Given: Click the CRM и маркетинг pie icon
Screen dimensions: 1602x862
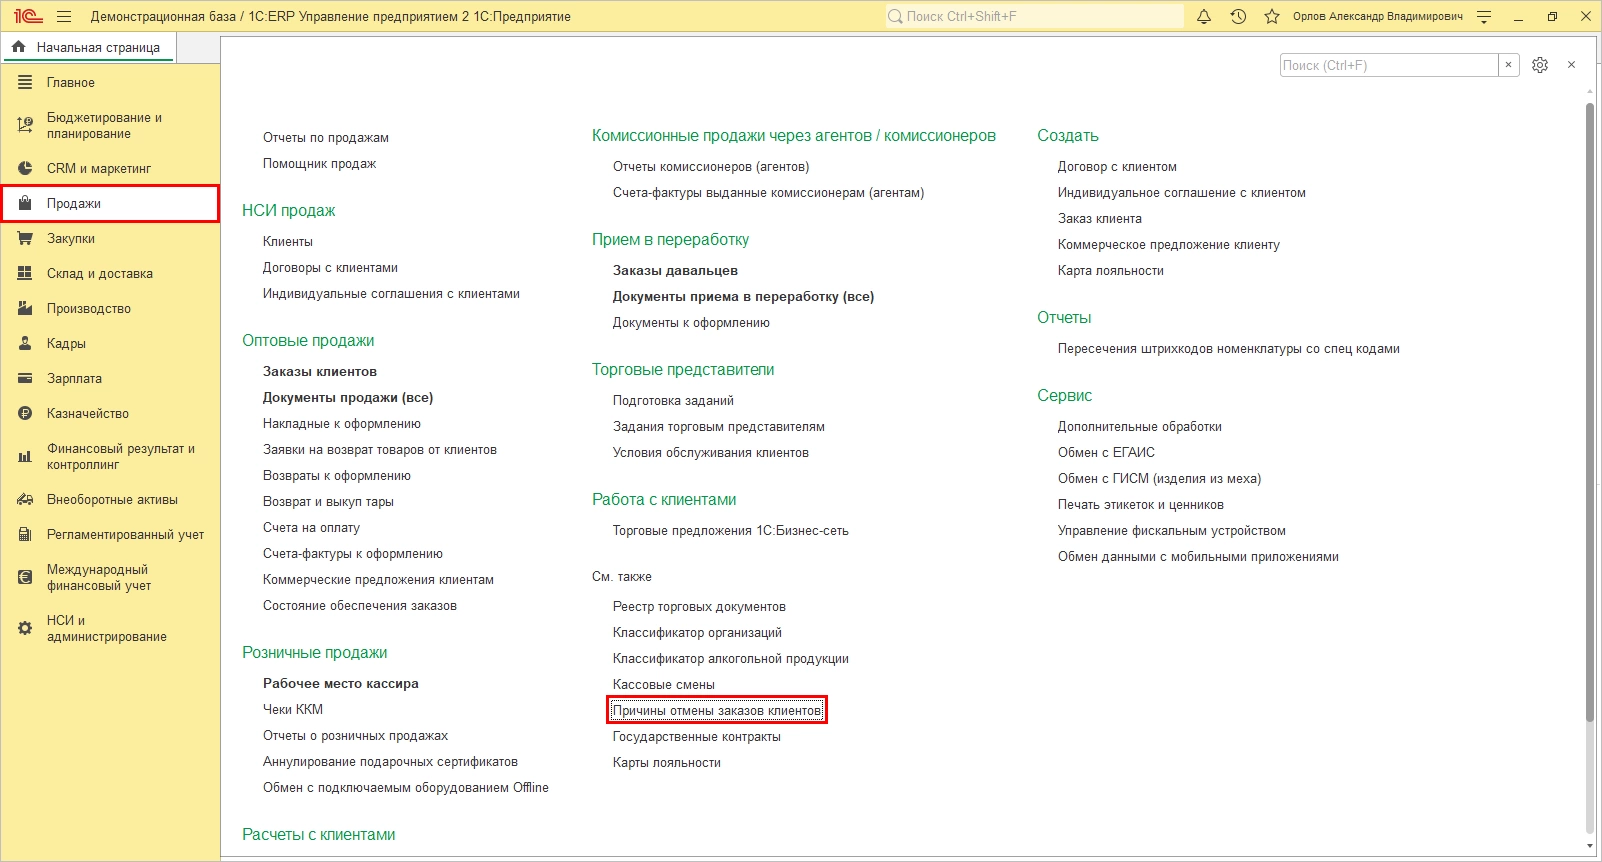Looking at the screenshot, I should click(25, 168).
